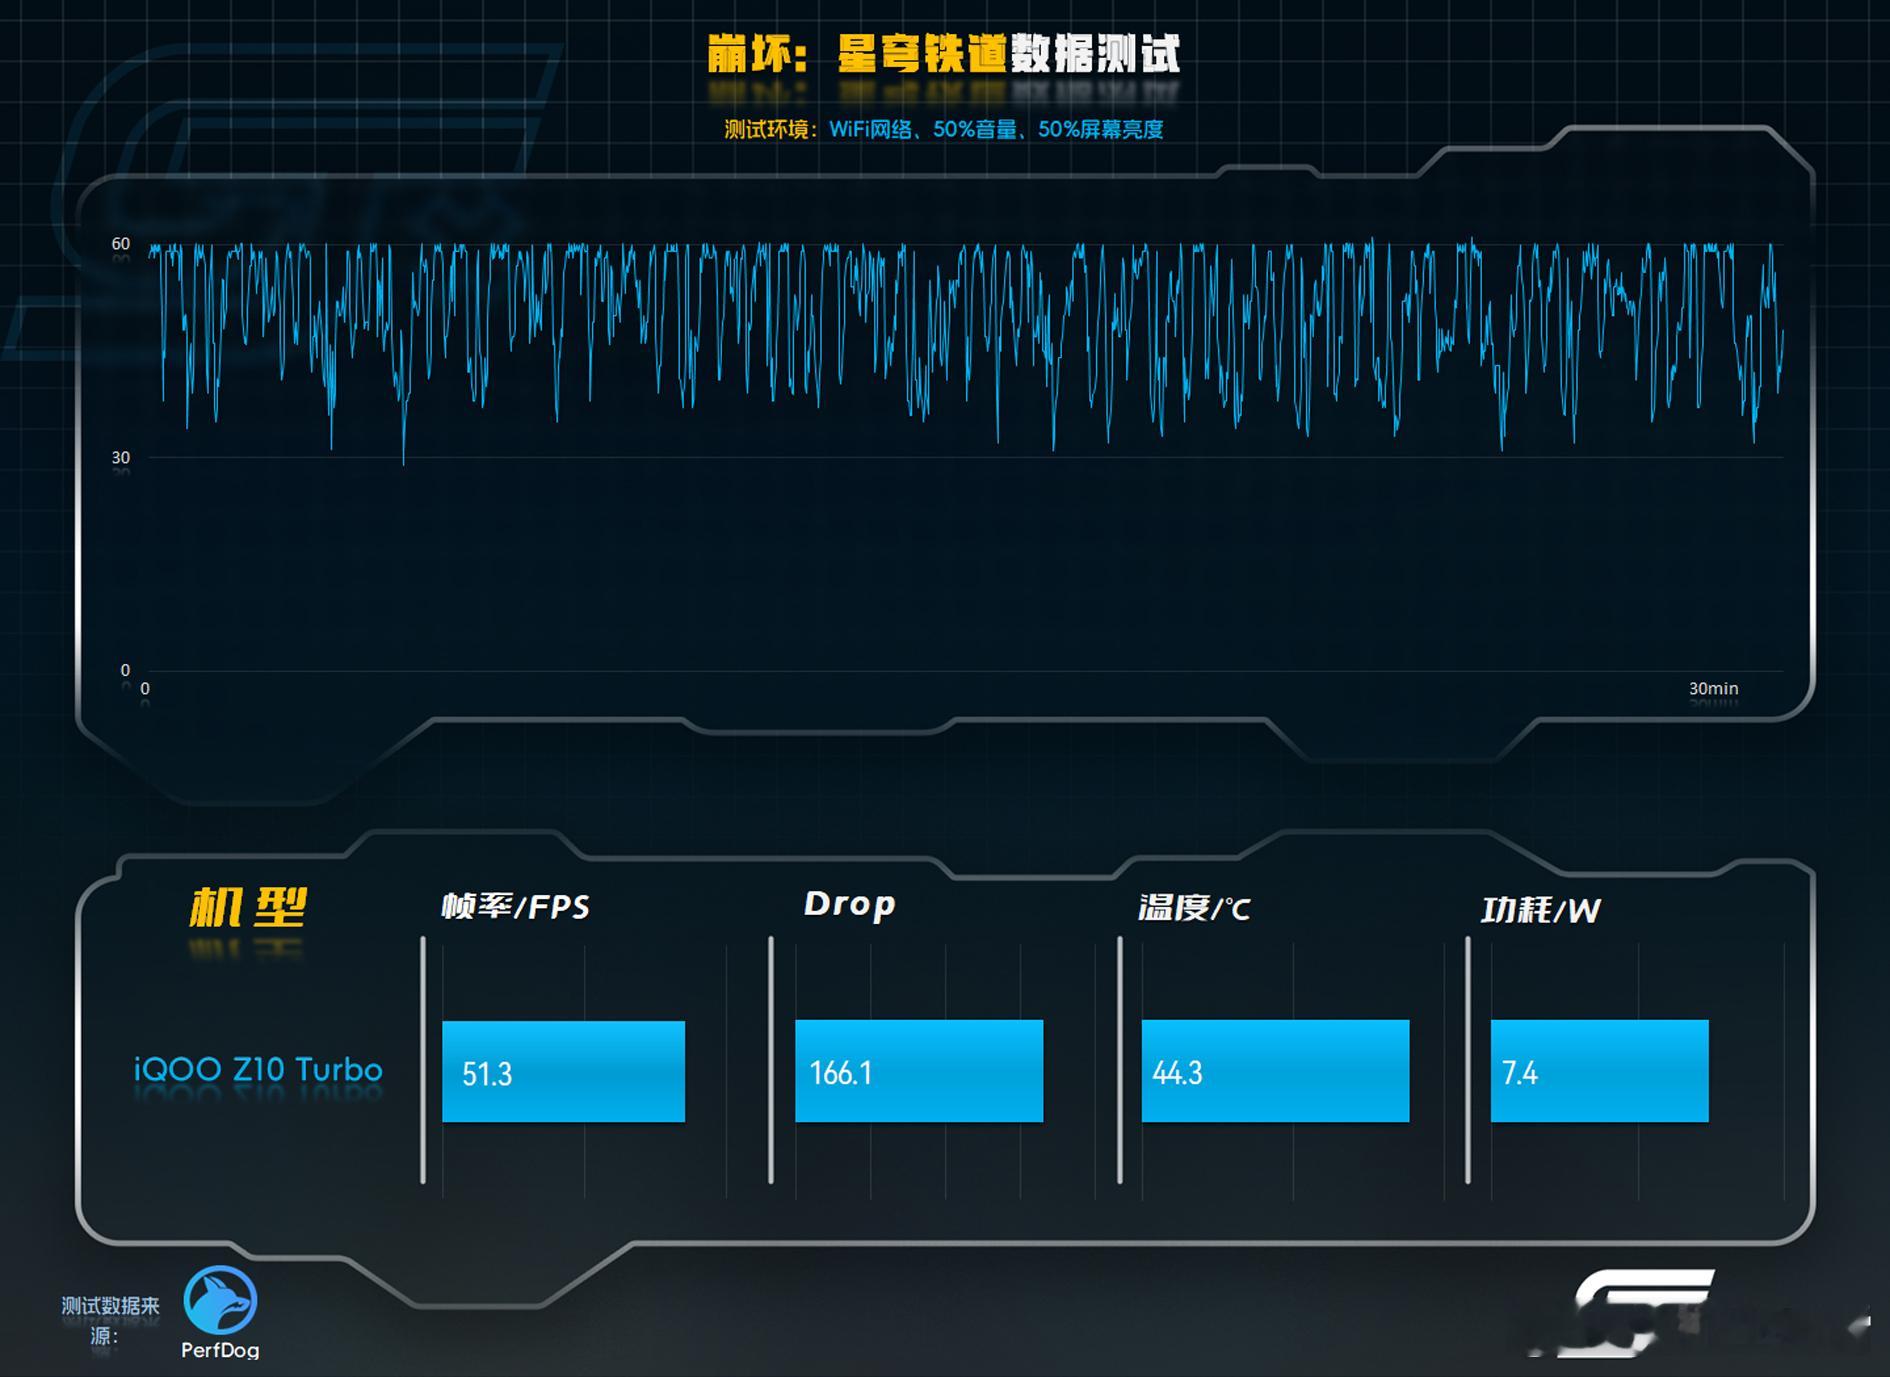Click the title 崩坏：星穹铁道数据测试
The width and height of the screenshot is (1890, 1377).
[x=944, y=54]
